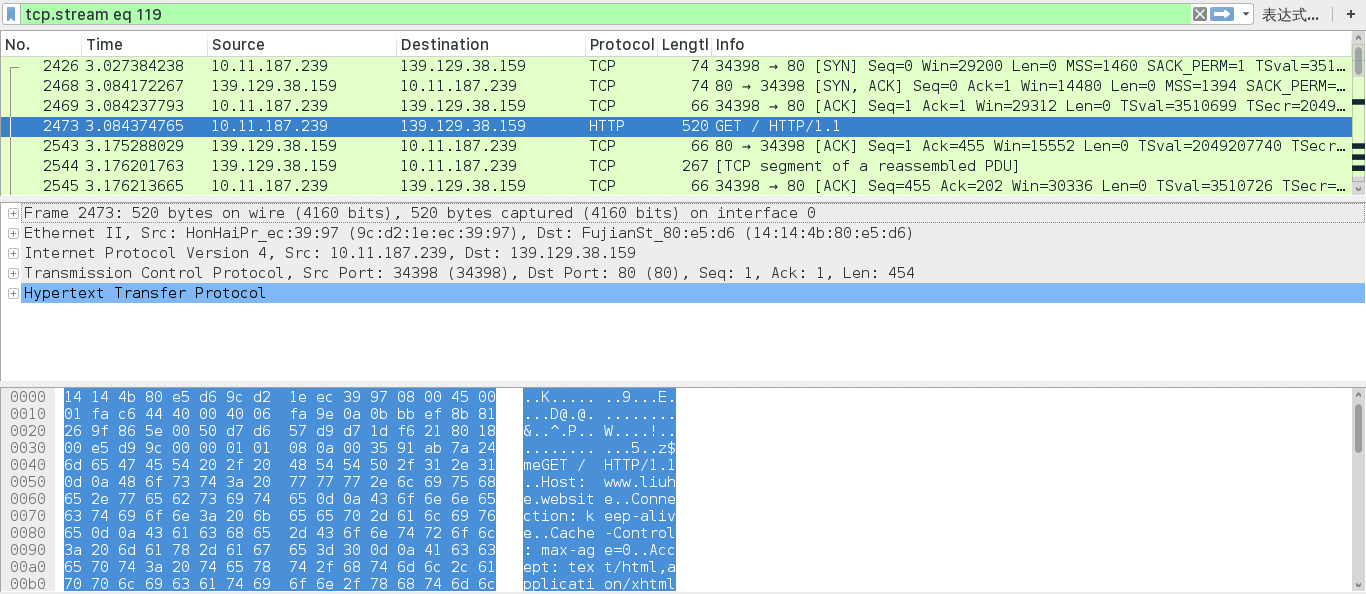Sort by the Info column header
Screen dimensions: 1366x594
(1031, 45)
